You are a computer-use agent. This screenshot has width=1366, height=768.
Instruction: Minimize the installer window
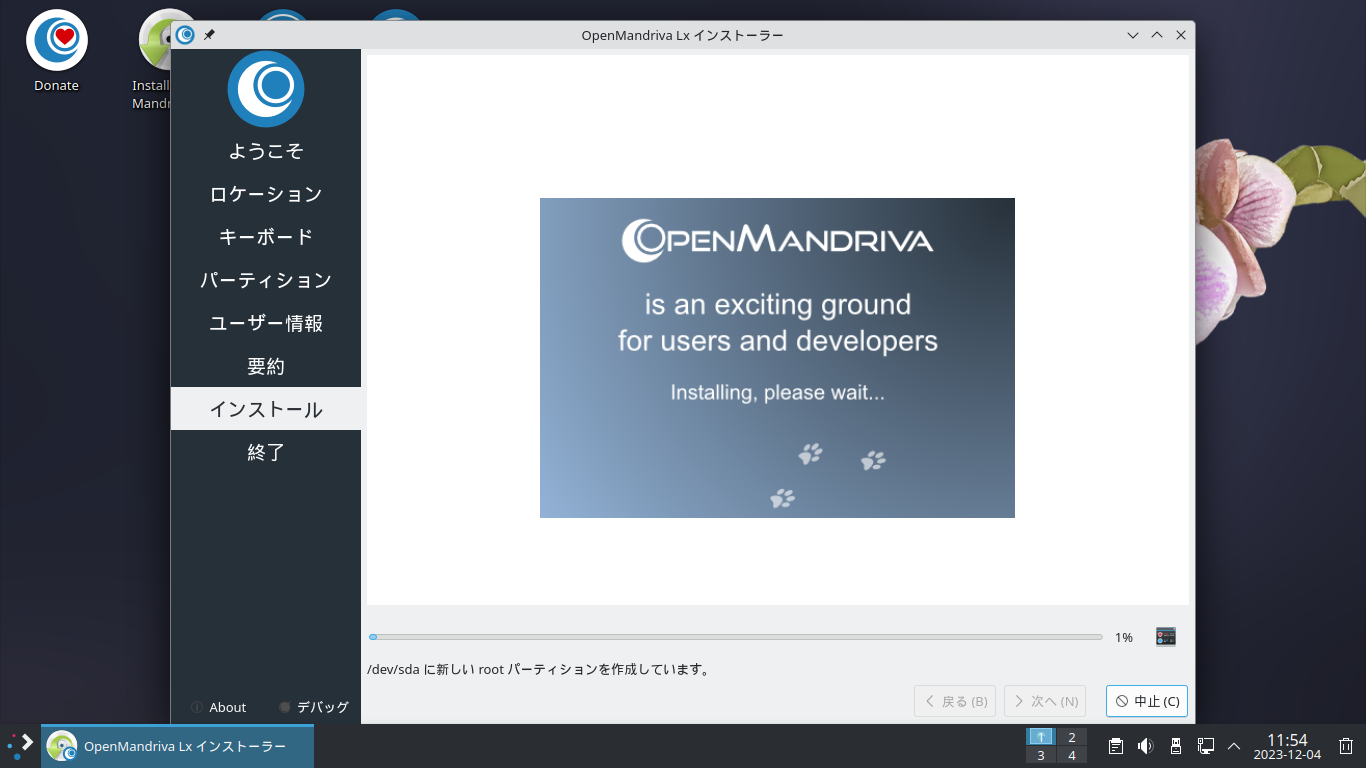[x=1133, y=35]
